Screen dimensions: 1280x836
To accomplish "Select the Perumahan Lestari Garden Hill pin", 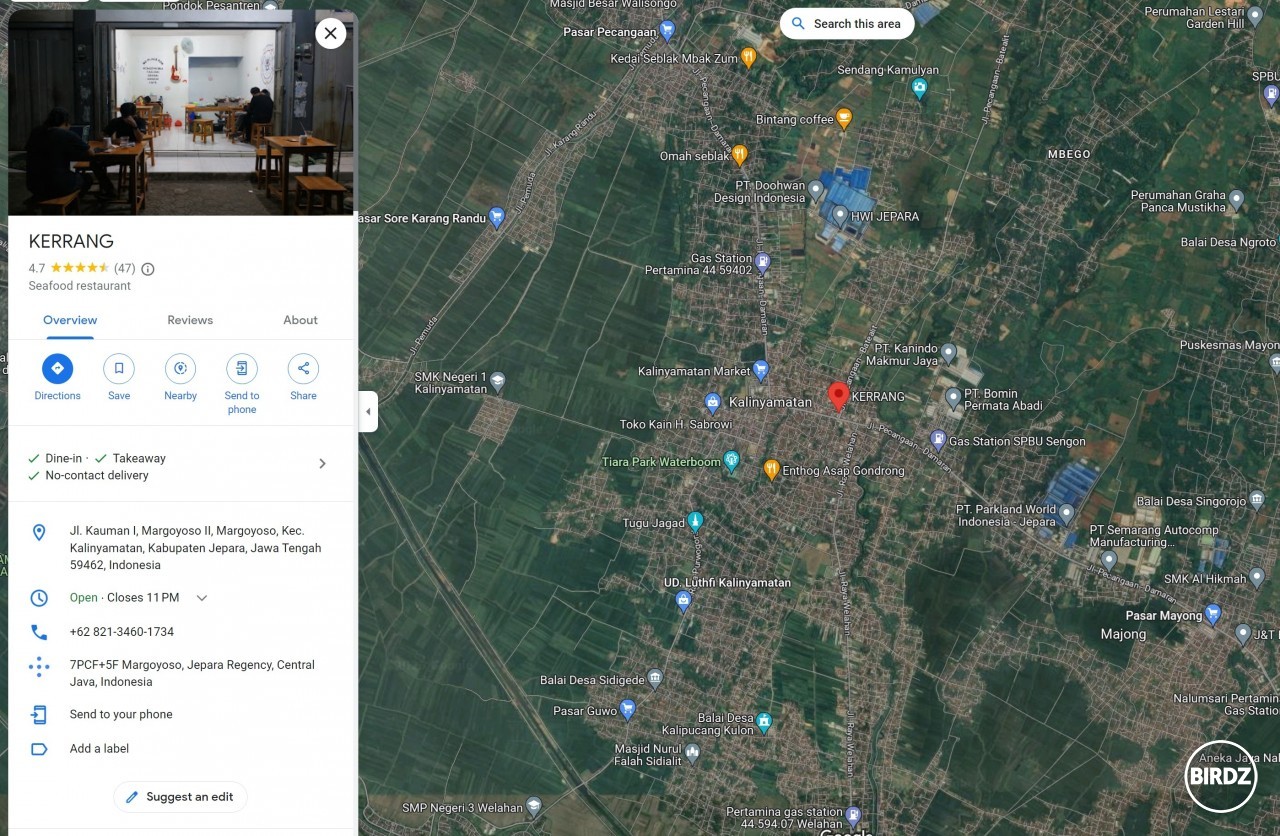I will click(x=1253, y=17).
